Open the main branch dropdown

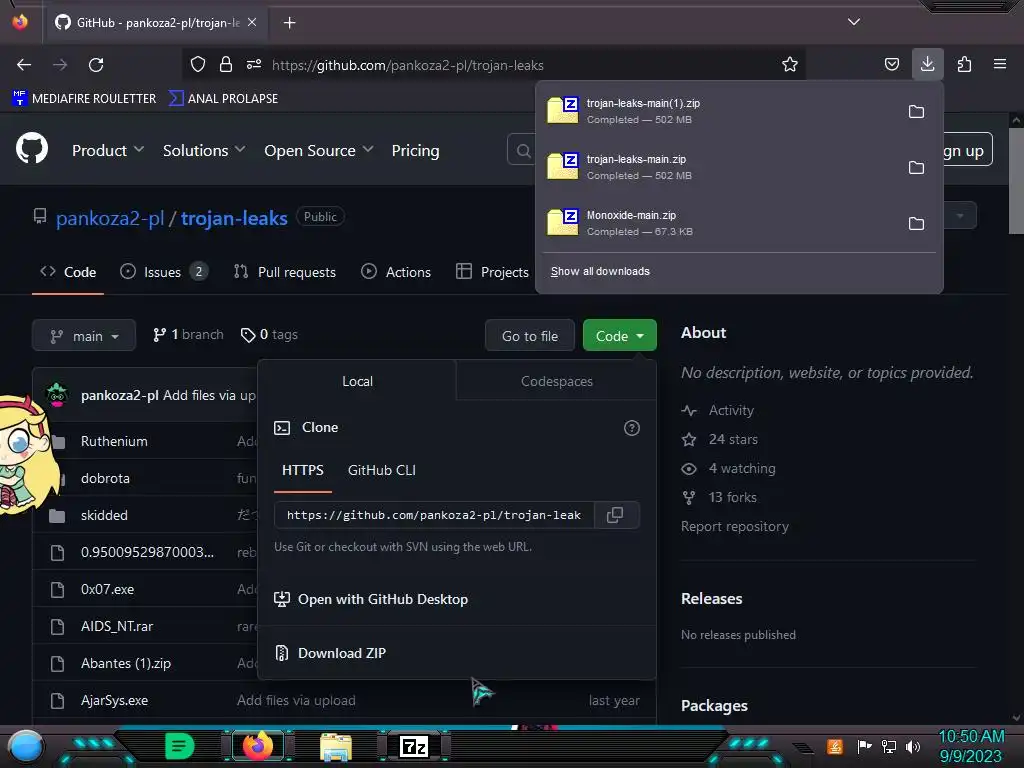[84, 336]
